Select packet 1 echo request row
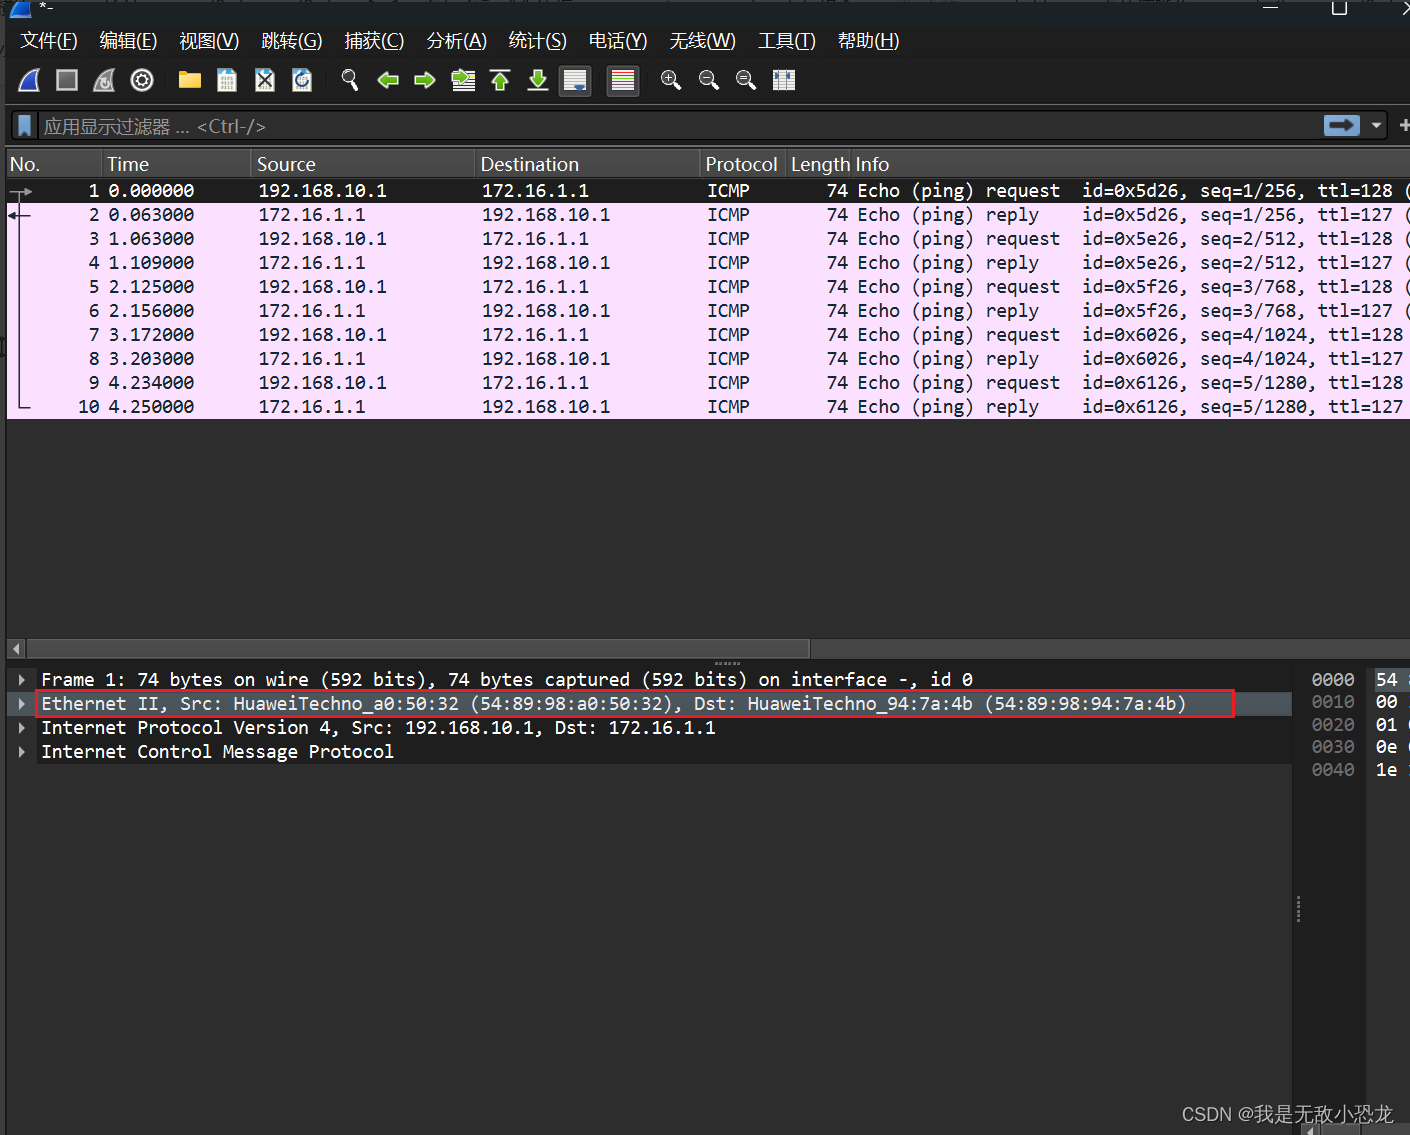The image size is (1410, 1135). click(708, 191)
